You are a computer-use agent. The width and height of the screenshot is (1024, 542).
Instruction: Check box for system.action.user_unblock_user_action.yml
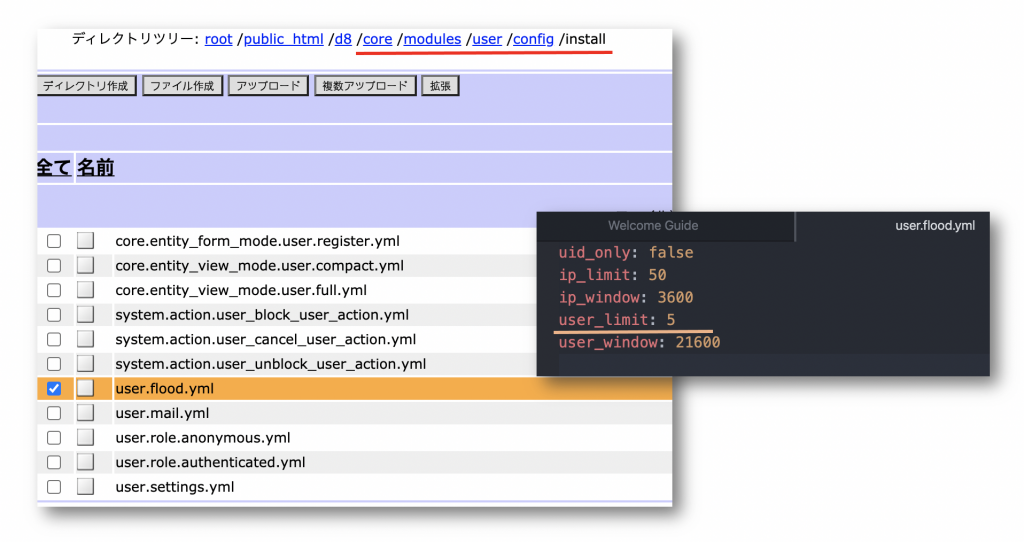54,364
